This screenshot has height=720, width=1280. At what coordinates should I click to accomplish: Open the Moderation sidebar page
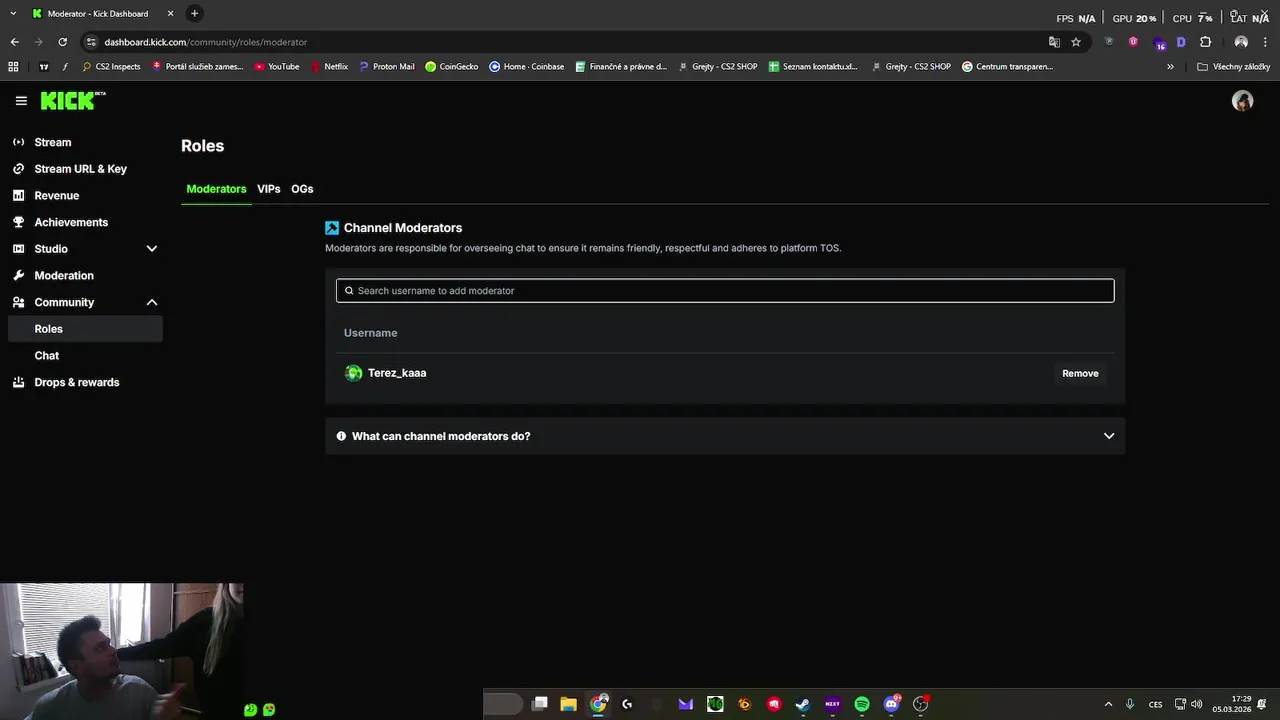click(64, 275)
